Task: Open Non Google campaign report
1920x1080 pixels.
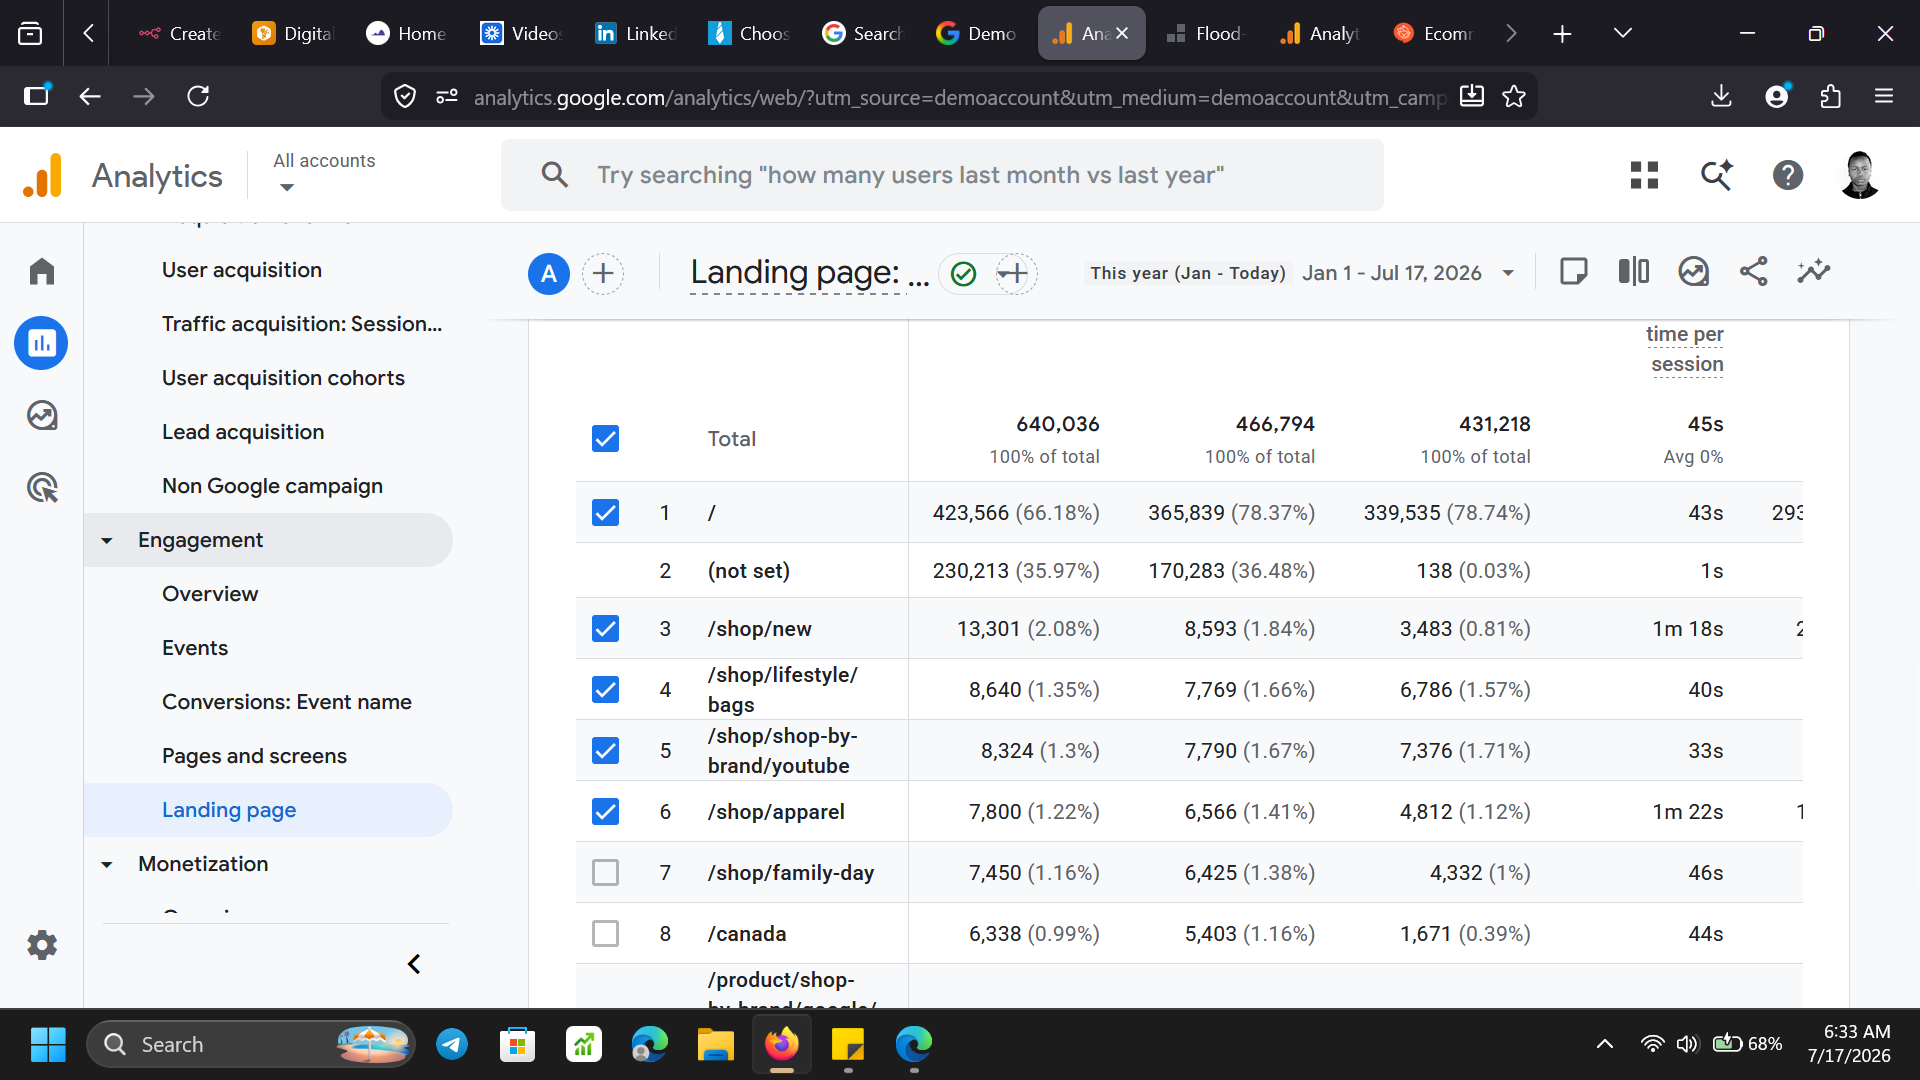Action: (272, 486)
